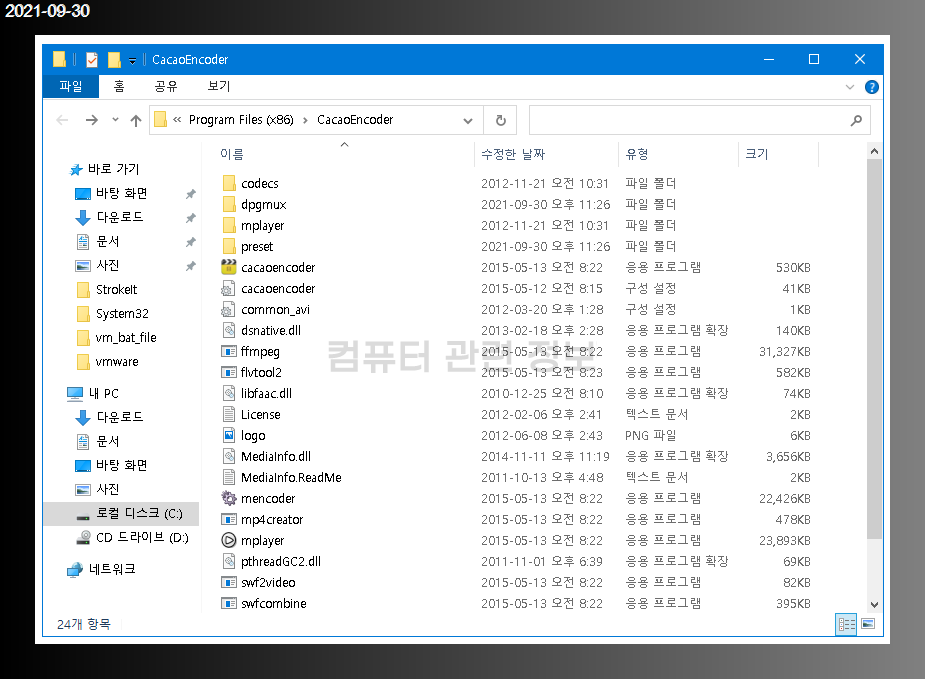Click the mplayer play-circle application icon
The width and height of the screenshot is (925, 679).
click(x=228, y=540)
